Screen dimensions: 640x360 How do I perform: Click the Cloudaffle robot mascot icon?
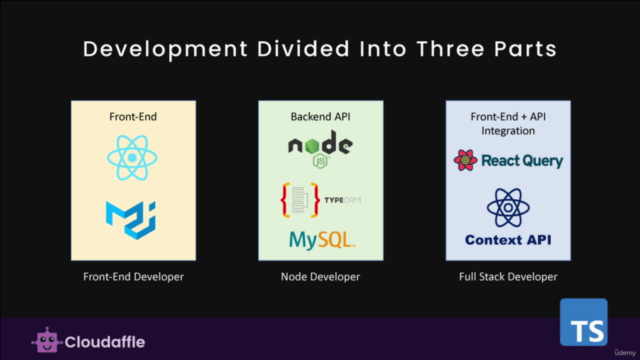[x=47, y=340]
